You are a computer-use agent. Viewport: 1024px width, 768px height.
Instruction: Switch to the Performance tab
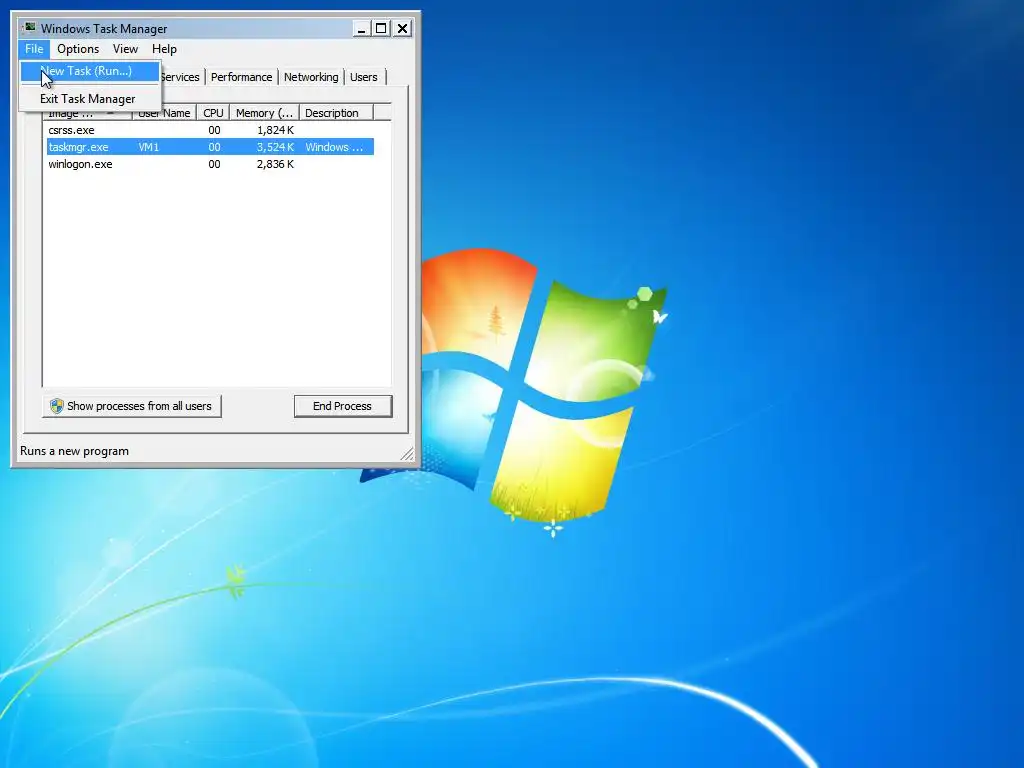point(241,77)
